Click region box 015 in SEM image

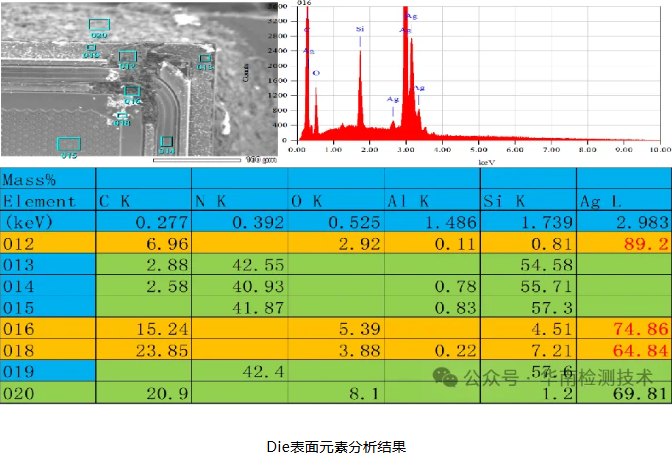(69, 144)
